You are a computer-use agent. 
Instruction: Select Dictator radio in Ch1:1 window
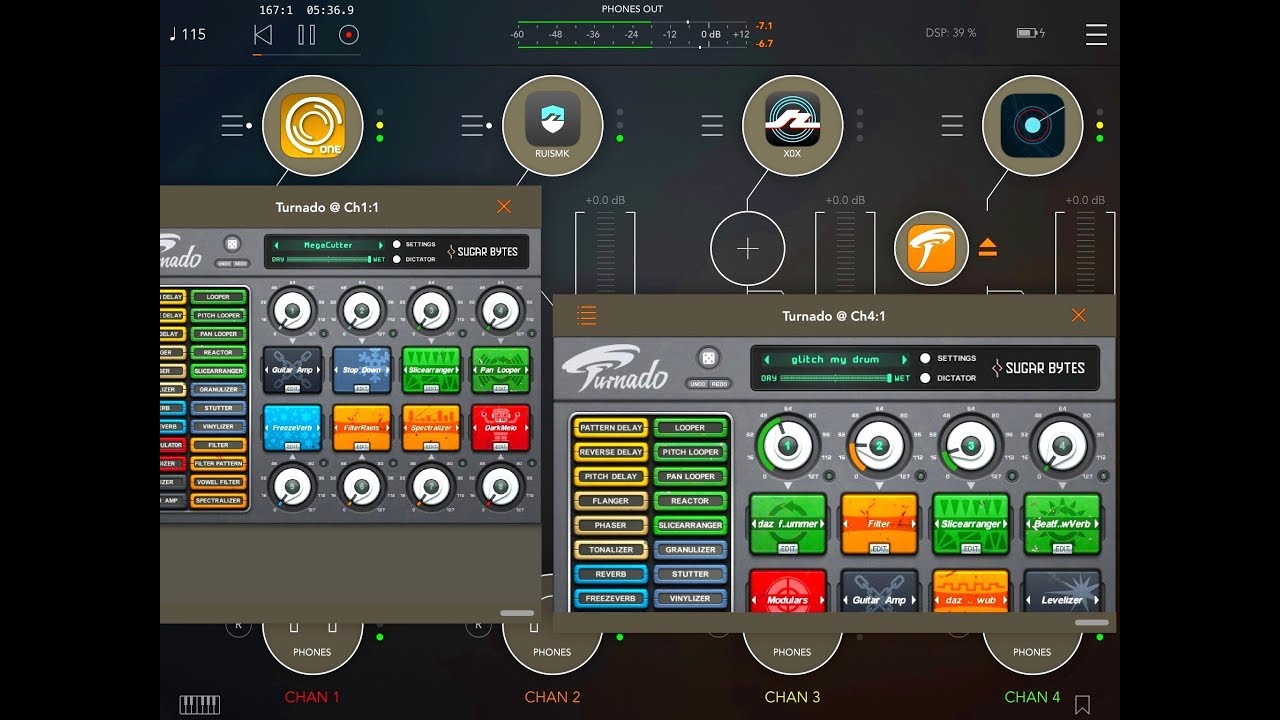[x=397, y=259]
